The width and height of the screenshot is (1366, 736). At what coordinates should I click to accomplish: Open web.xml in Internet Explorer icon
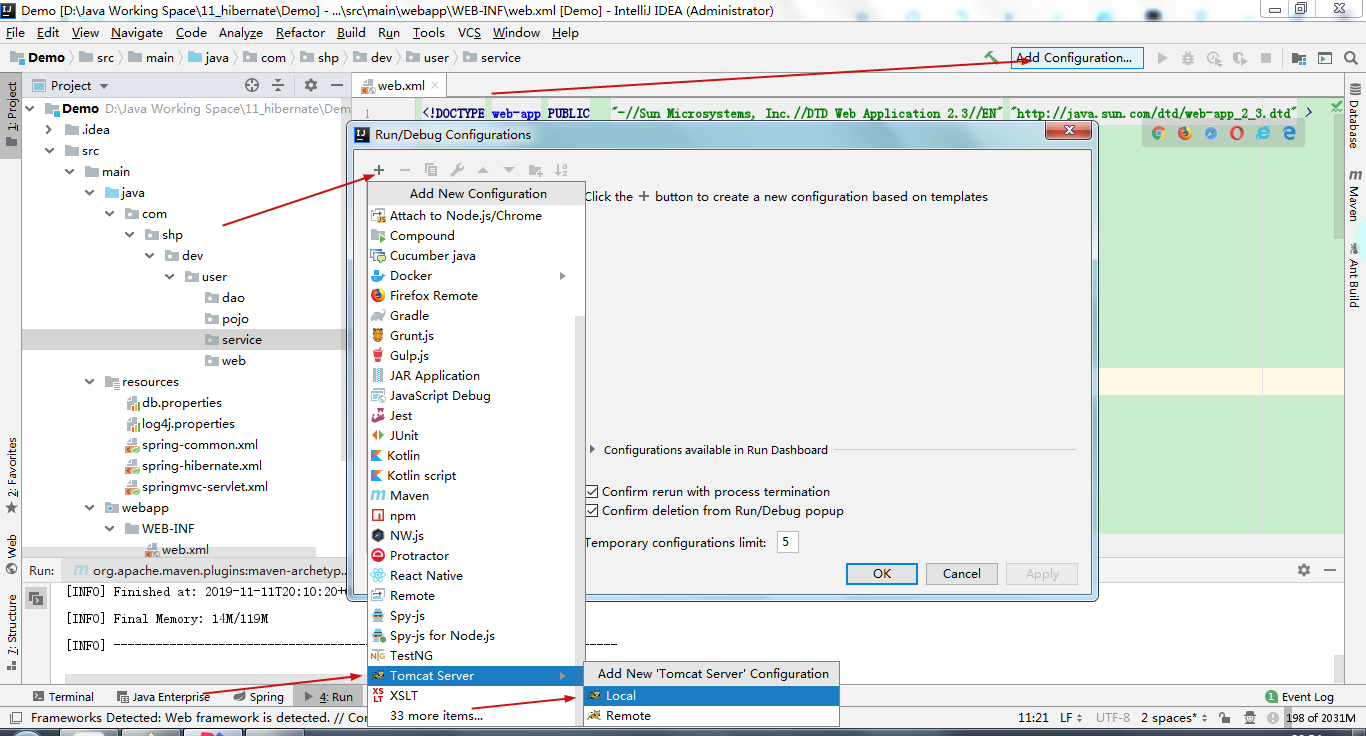click(x=1263, y=132)
